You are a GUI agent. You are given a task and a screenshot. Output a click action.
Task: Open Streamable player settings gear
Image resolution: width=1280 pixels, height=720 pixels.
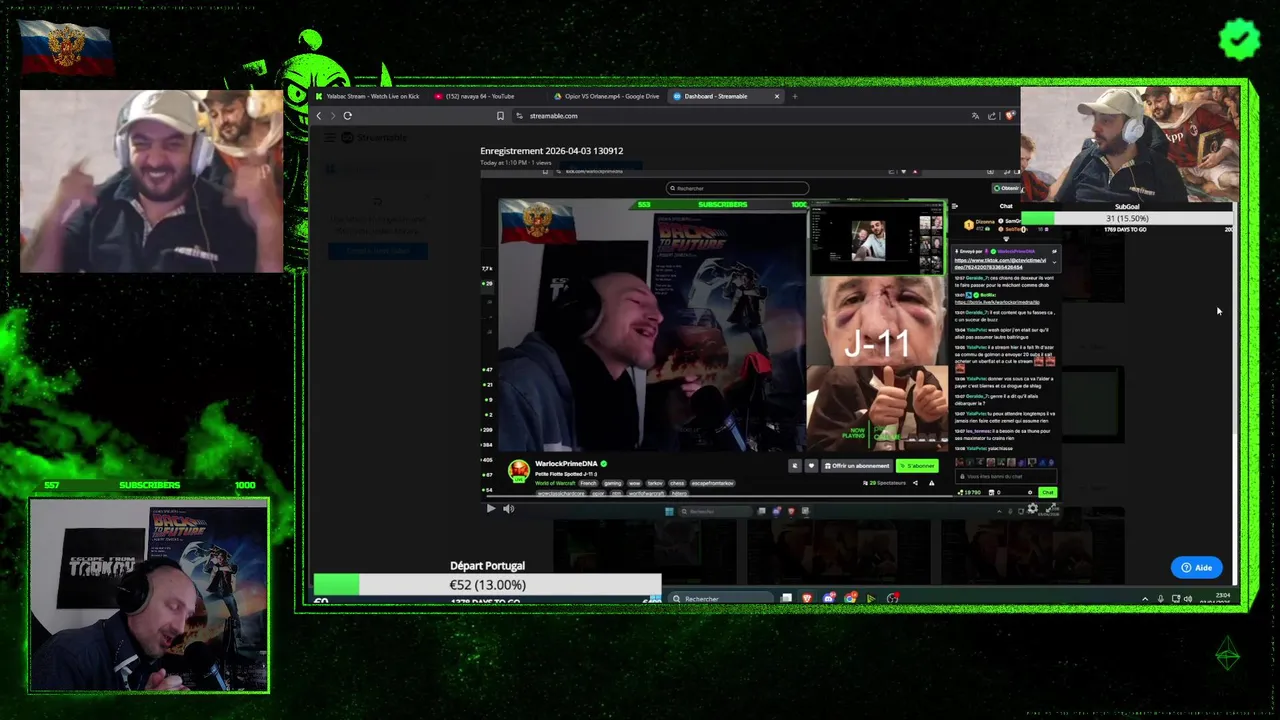[x=1033, y=508]
